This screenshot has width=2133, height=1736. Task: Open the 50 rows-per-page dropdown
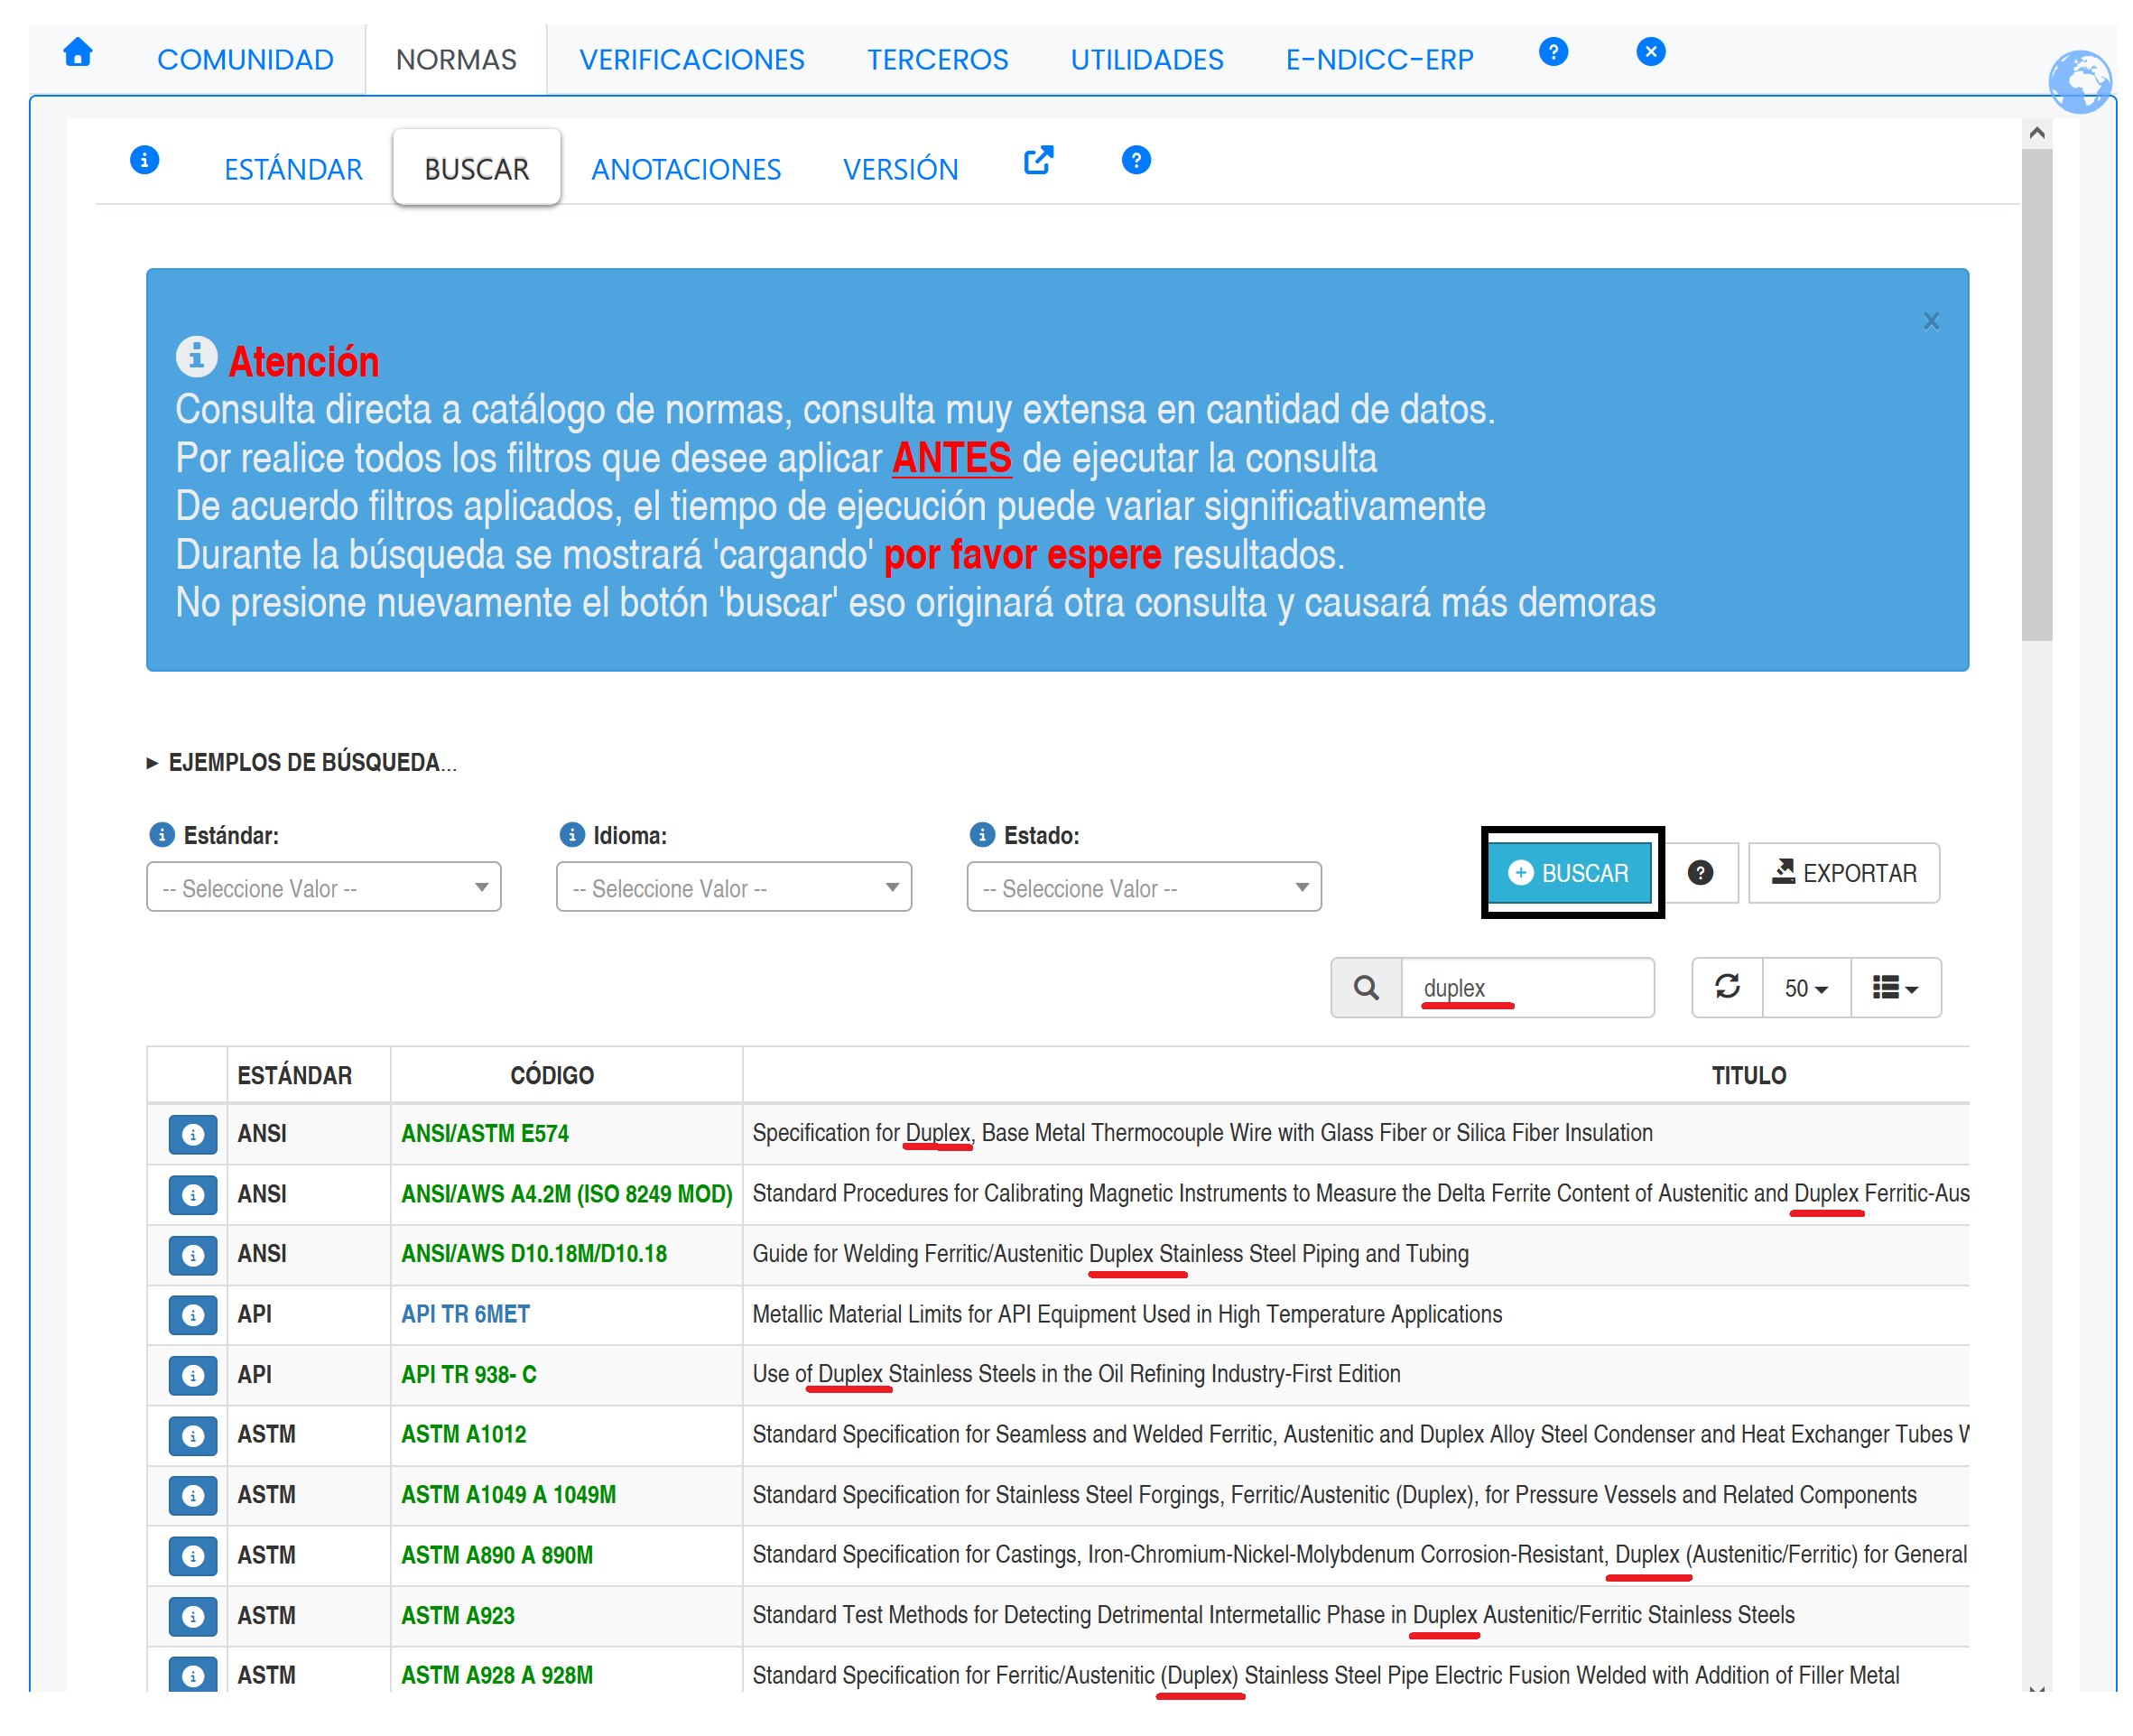(x=1805, y=988)
